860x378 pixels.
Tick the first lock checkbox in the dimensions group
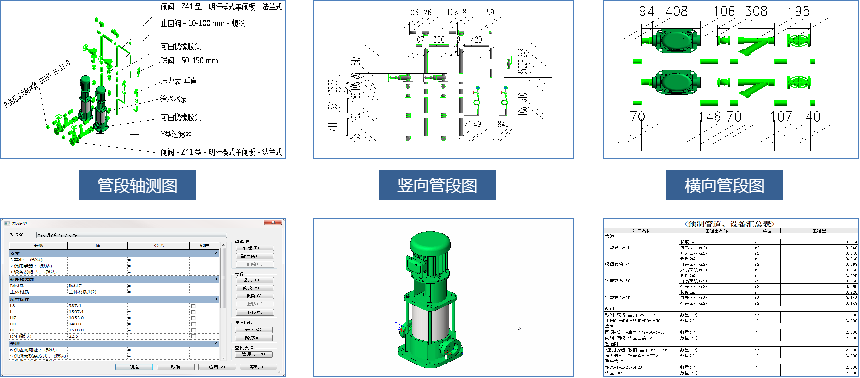point(193,306)
